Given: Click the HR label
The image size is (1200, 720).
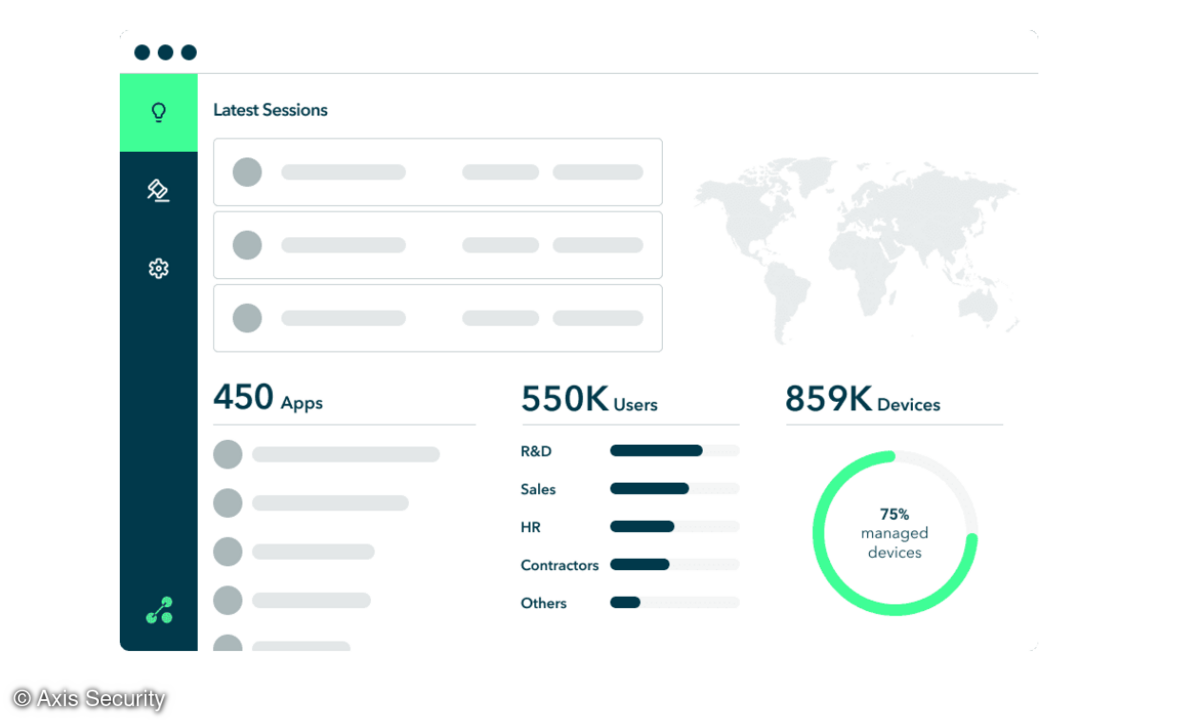Looking at the screenshot, I should point(530,527).
